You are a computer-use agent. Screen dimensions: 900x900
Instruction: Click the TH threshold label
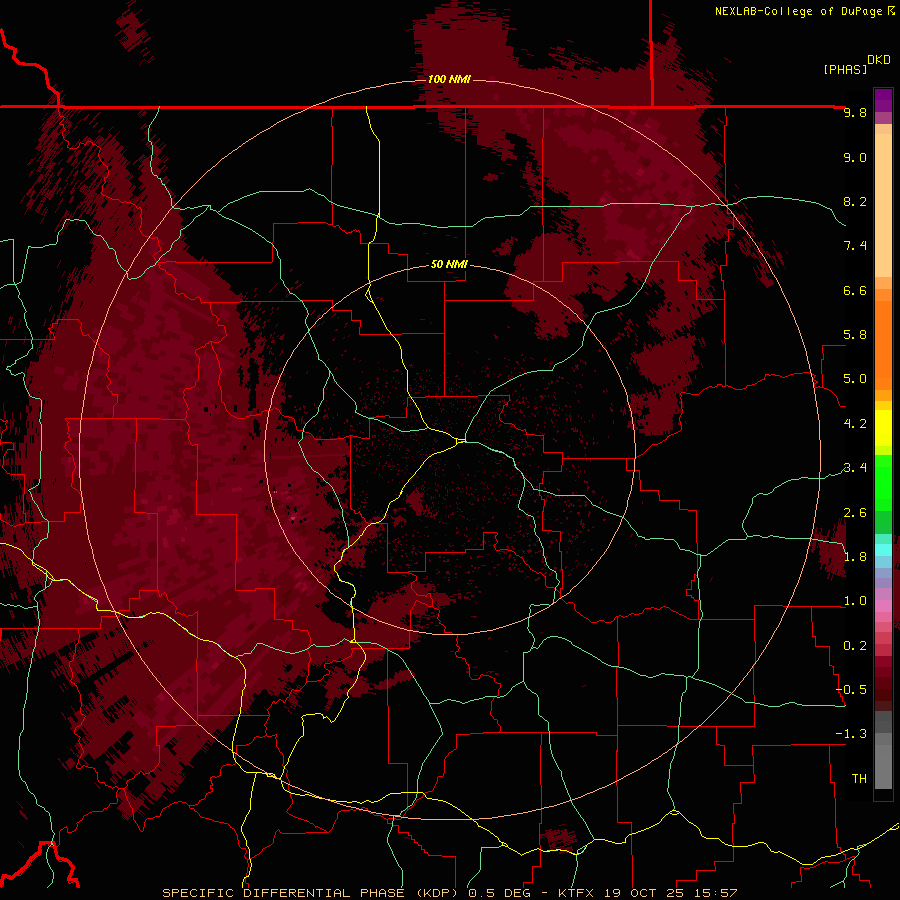click(859, 779)
